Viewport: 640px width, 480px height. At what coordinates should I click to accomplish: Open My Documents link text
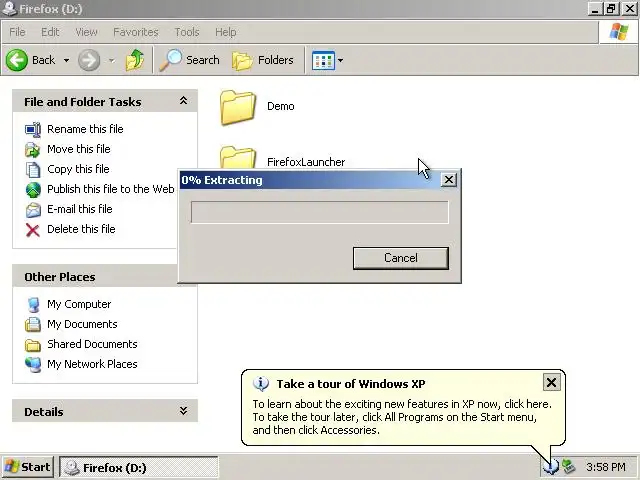point(82,324)
